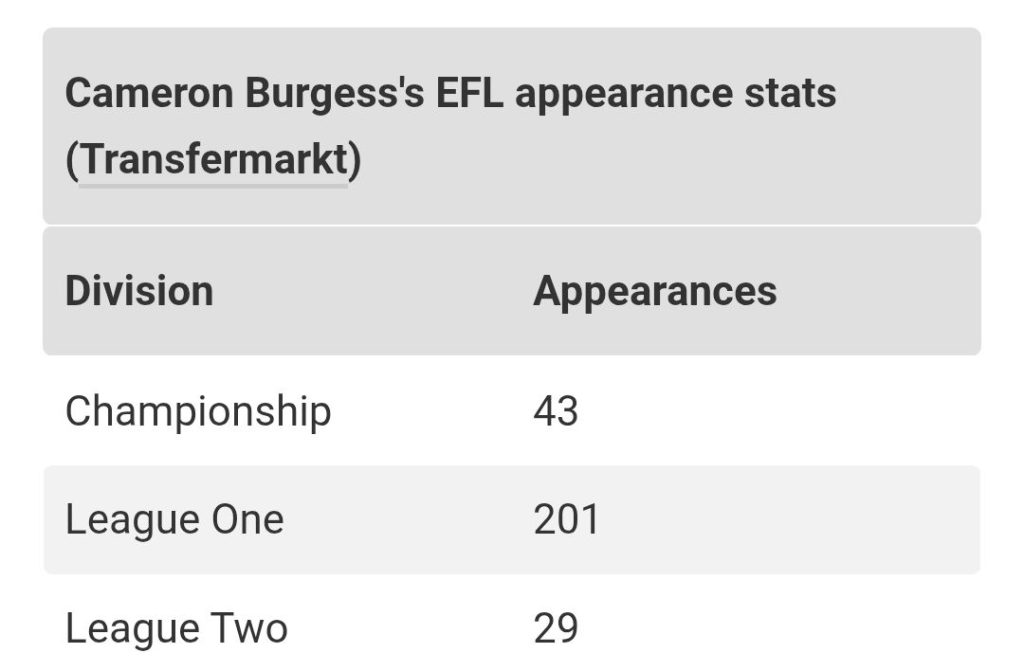Screen dimensions: 1024x671
Task: Click League in the League Two row
Action: pyautogui.click(x=123, y=631)
